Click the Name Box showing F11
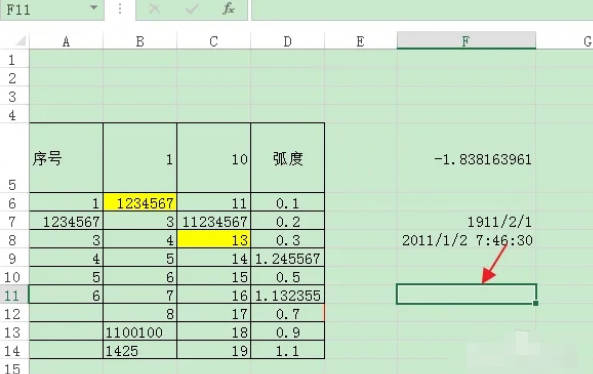 point(52,9)
